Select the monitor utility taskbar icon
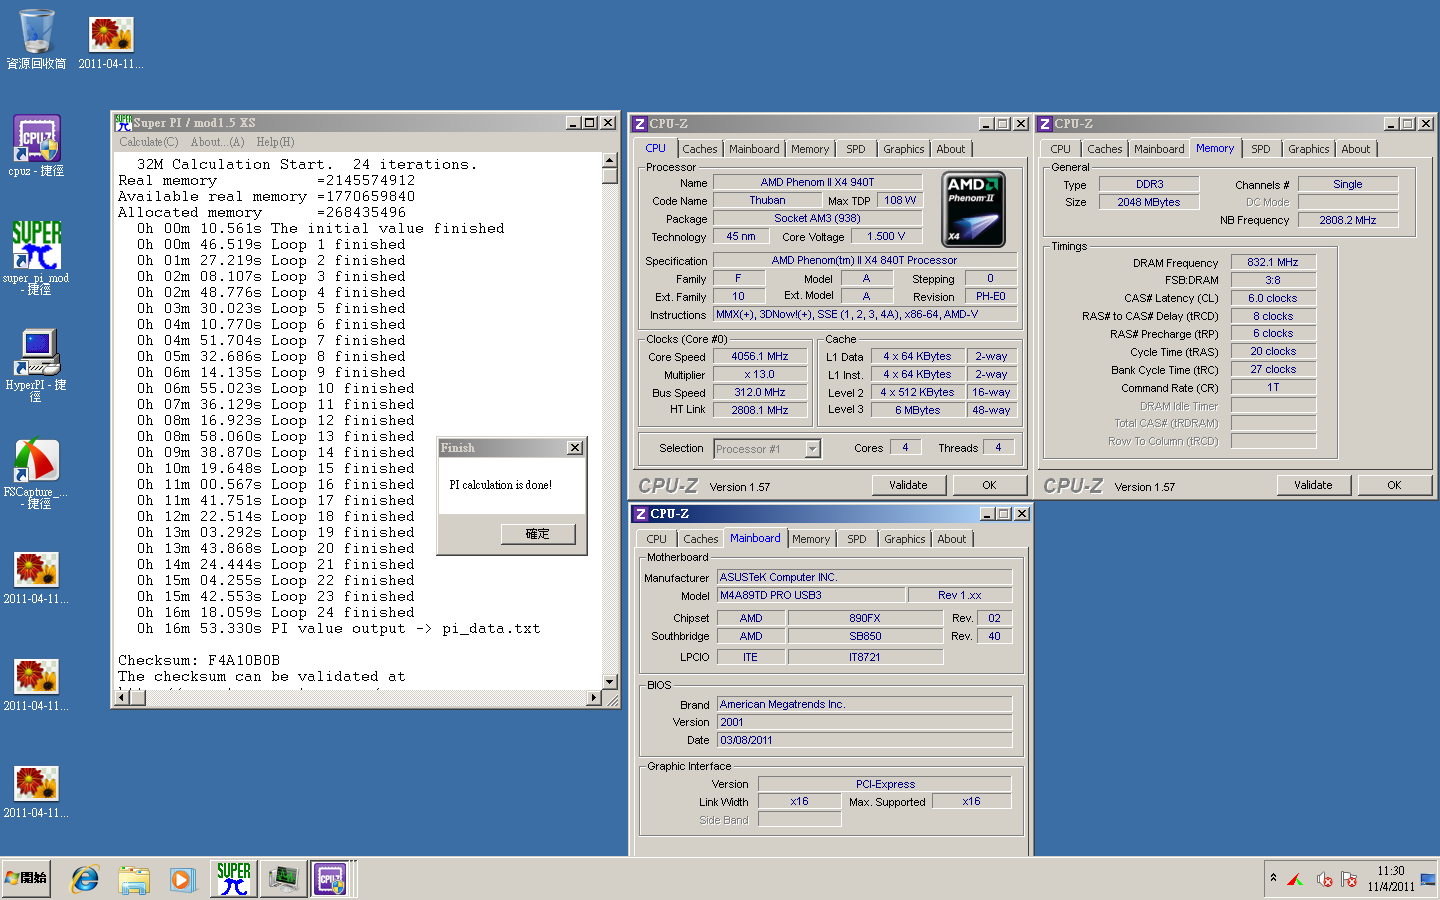The image size is (1440, 900). point(283,879)
